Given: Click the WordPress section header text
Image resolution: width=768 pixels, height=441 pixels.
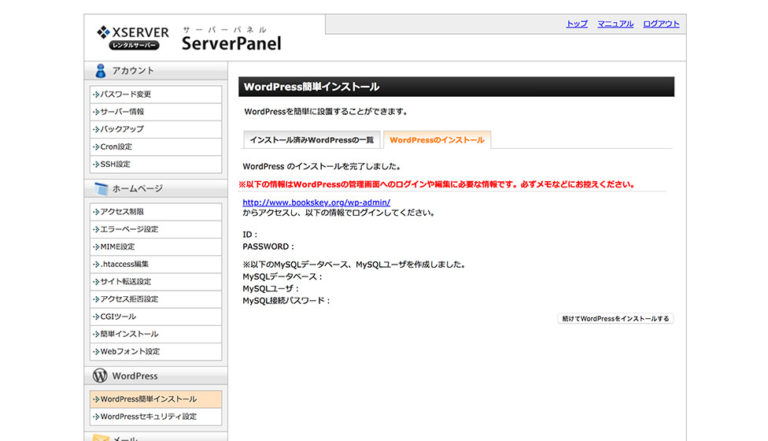Looking at the screenshot, I should [135, 376].
